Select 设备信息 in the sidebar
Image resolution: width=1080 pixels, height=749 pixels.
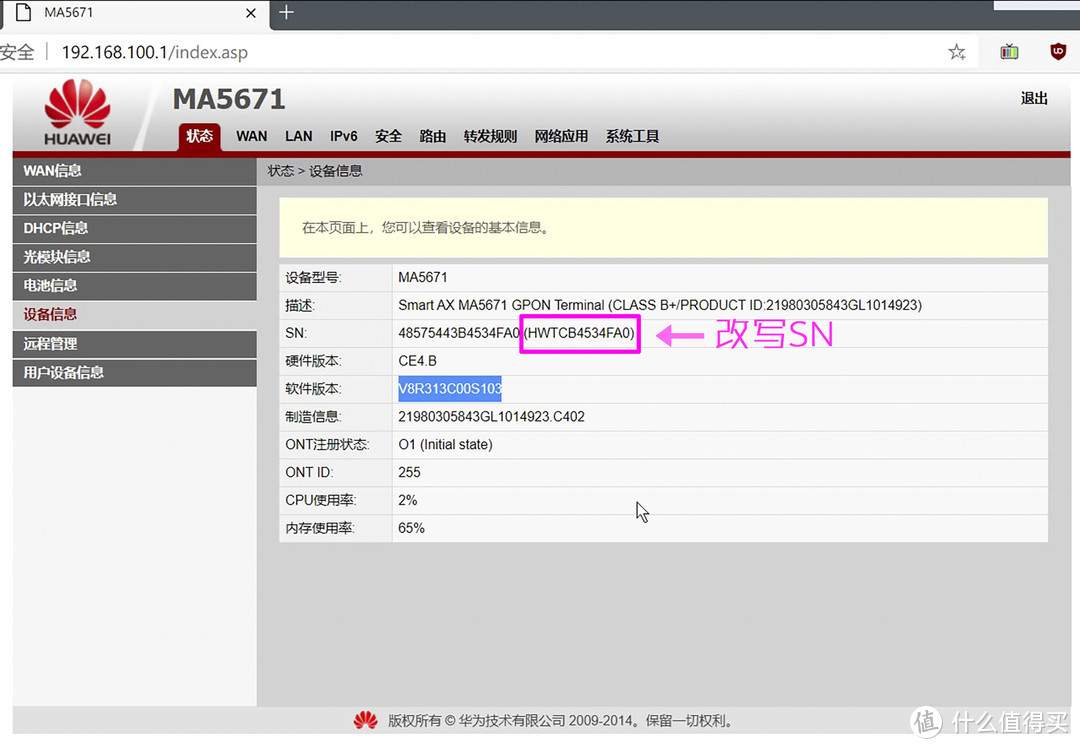click(134, 314)
